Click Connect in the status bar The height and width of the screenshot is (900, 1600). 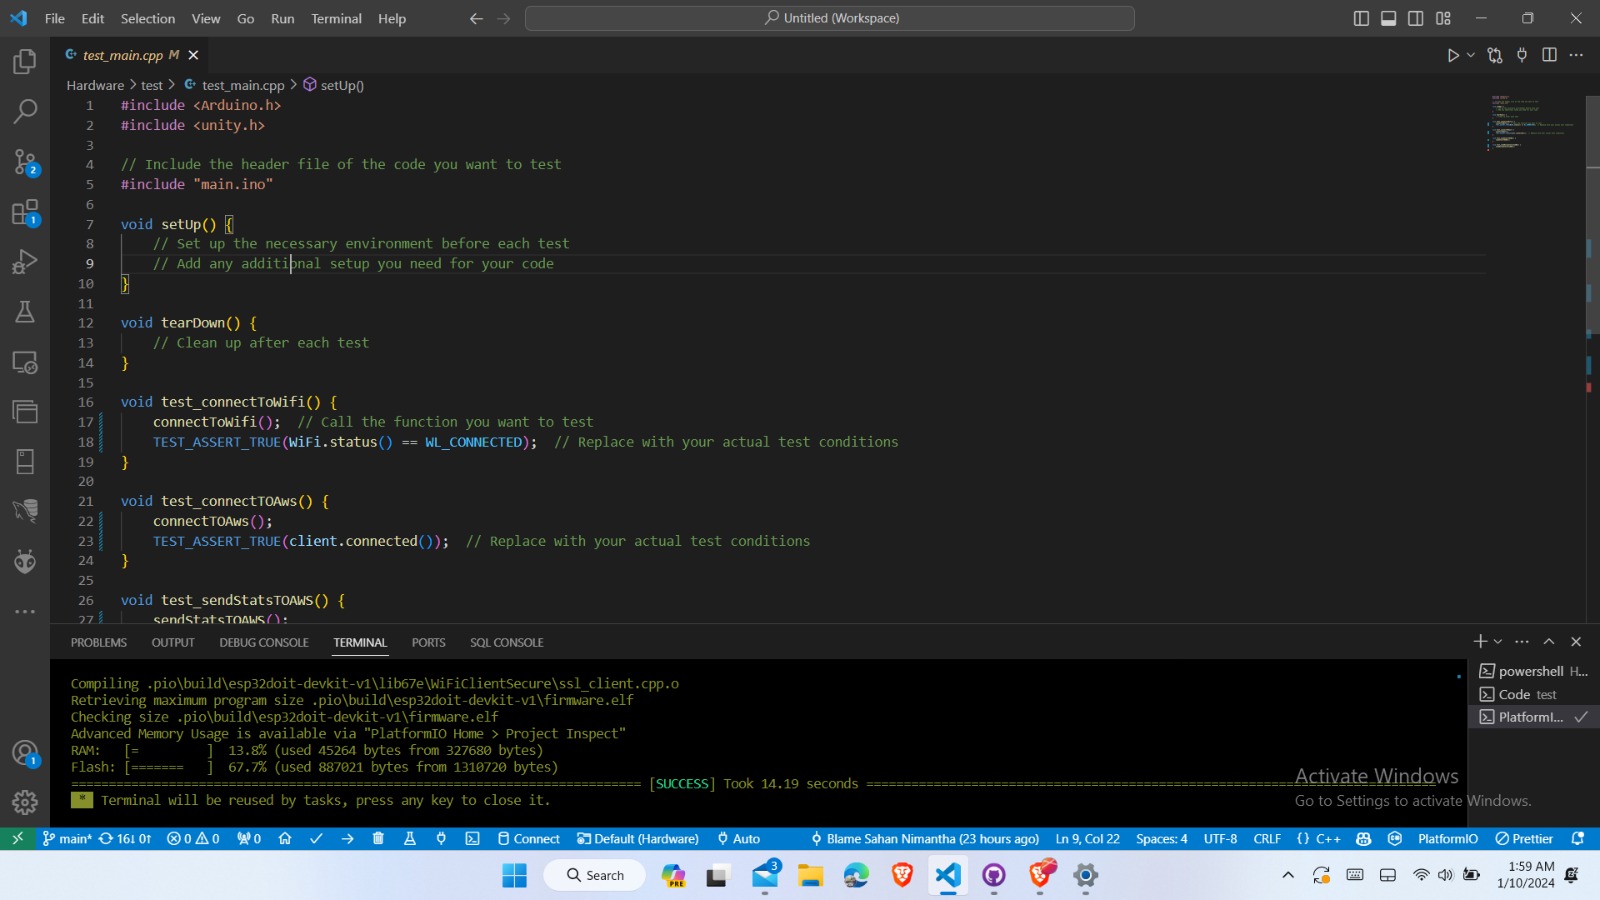point(529,839)
